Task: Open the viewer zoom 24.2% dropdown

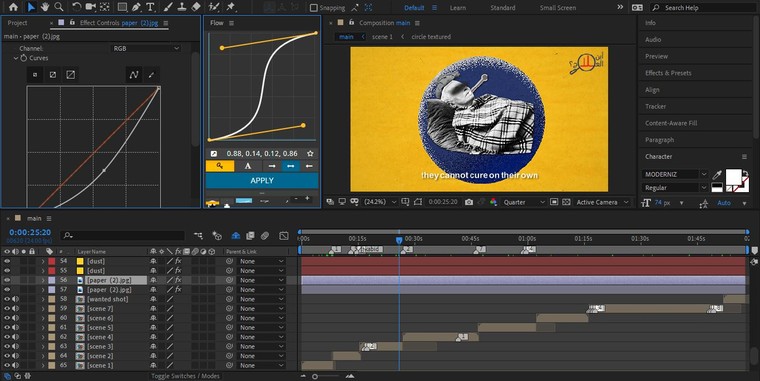Action: [x=380, y=202]
